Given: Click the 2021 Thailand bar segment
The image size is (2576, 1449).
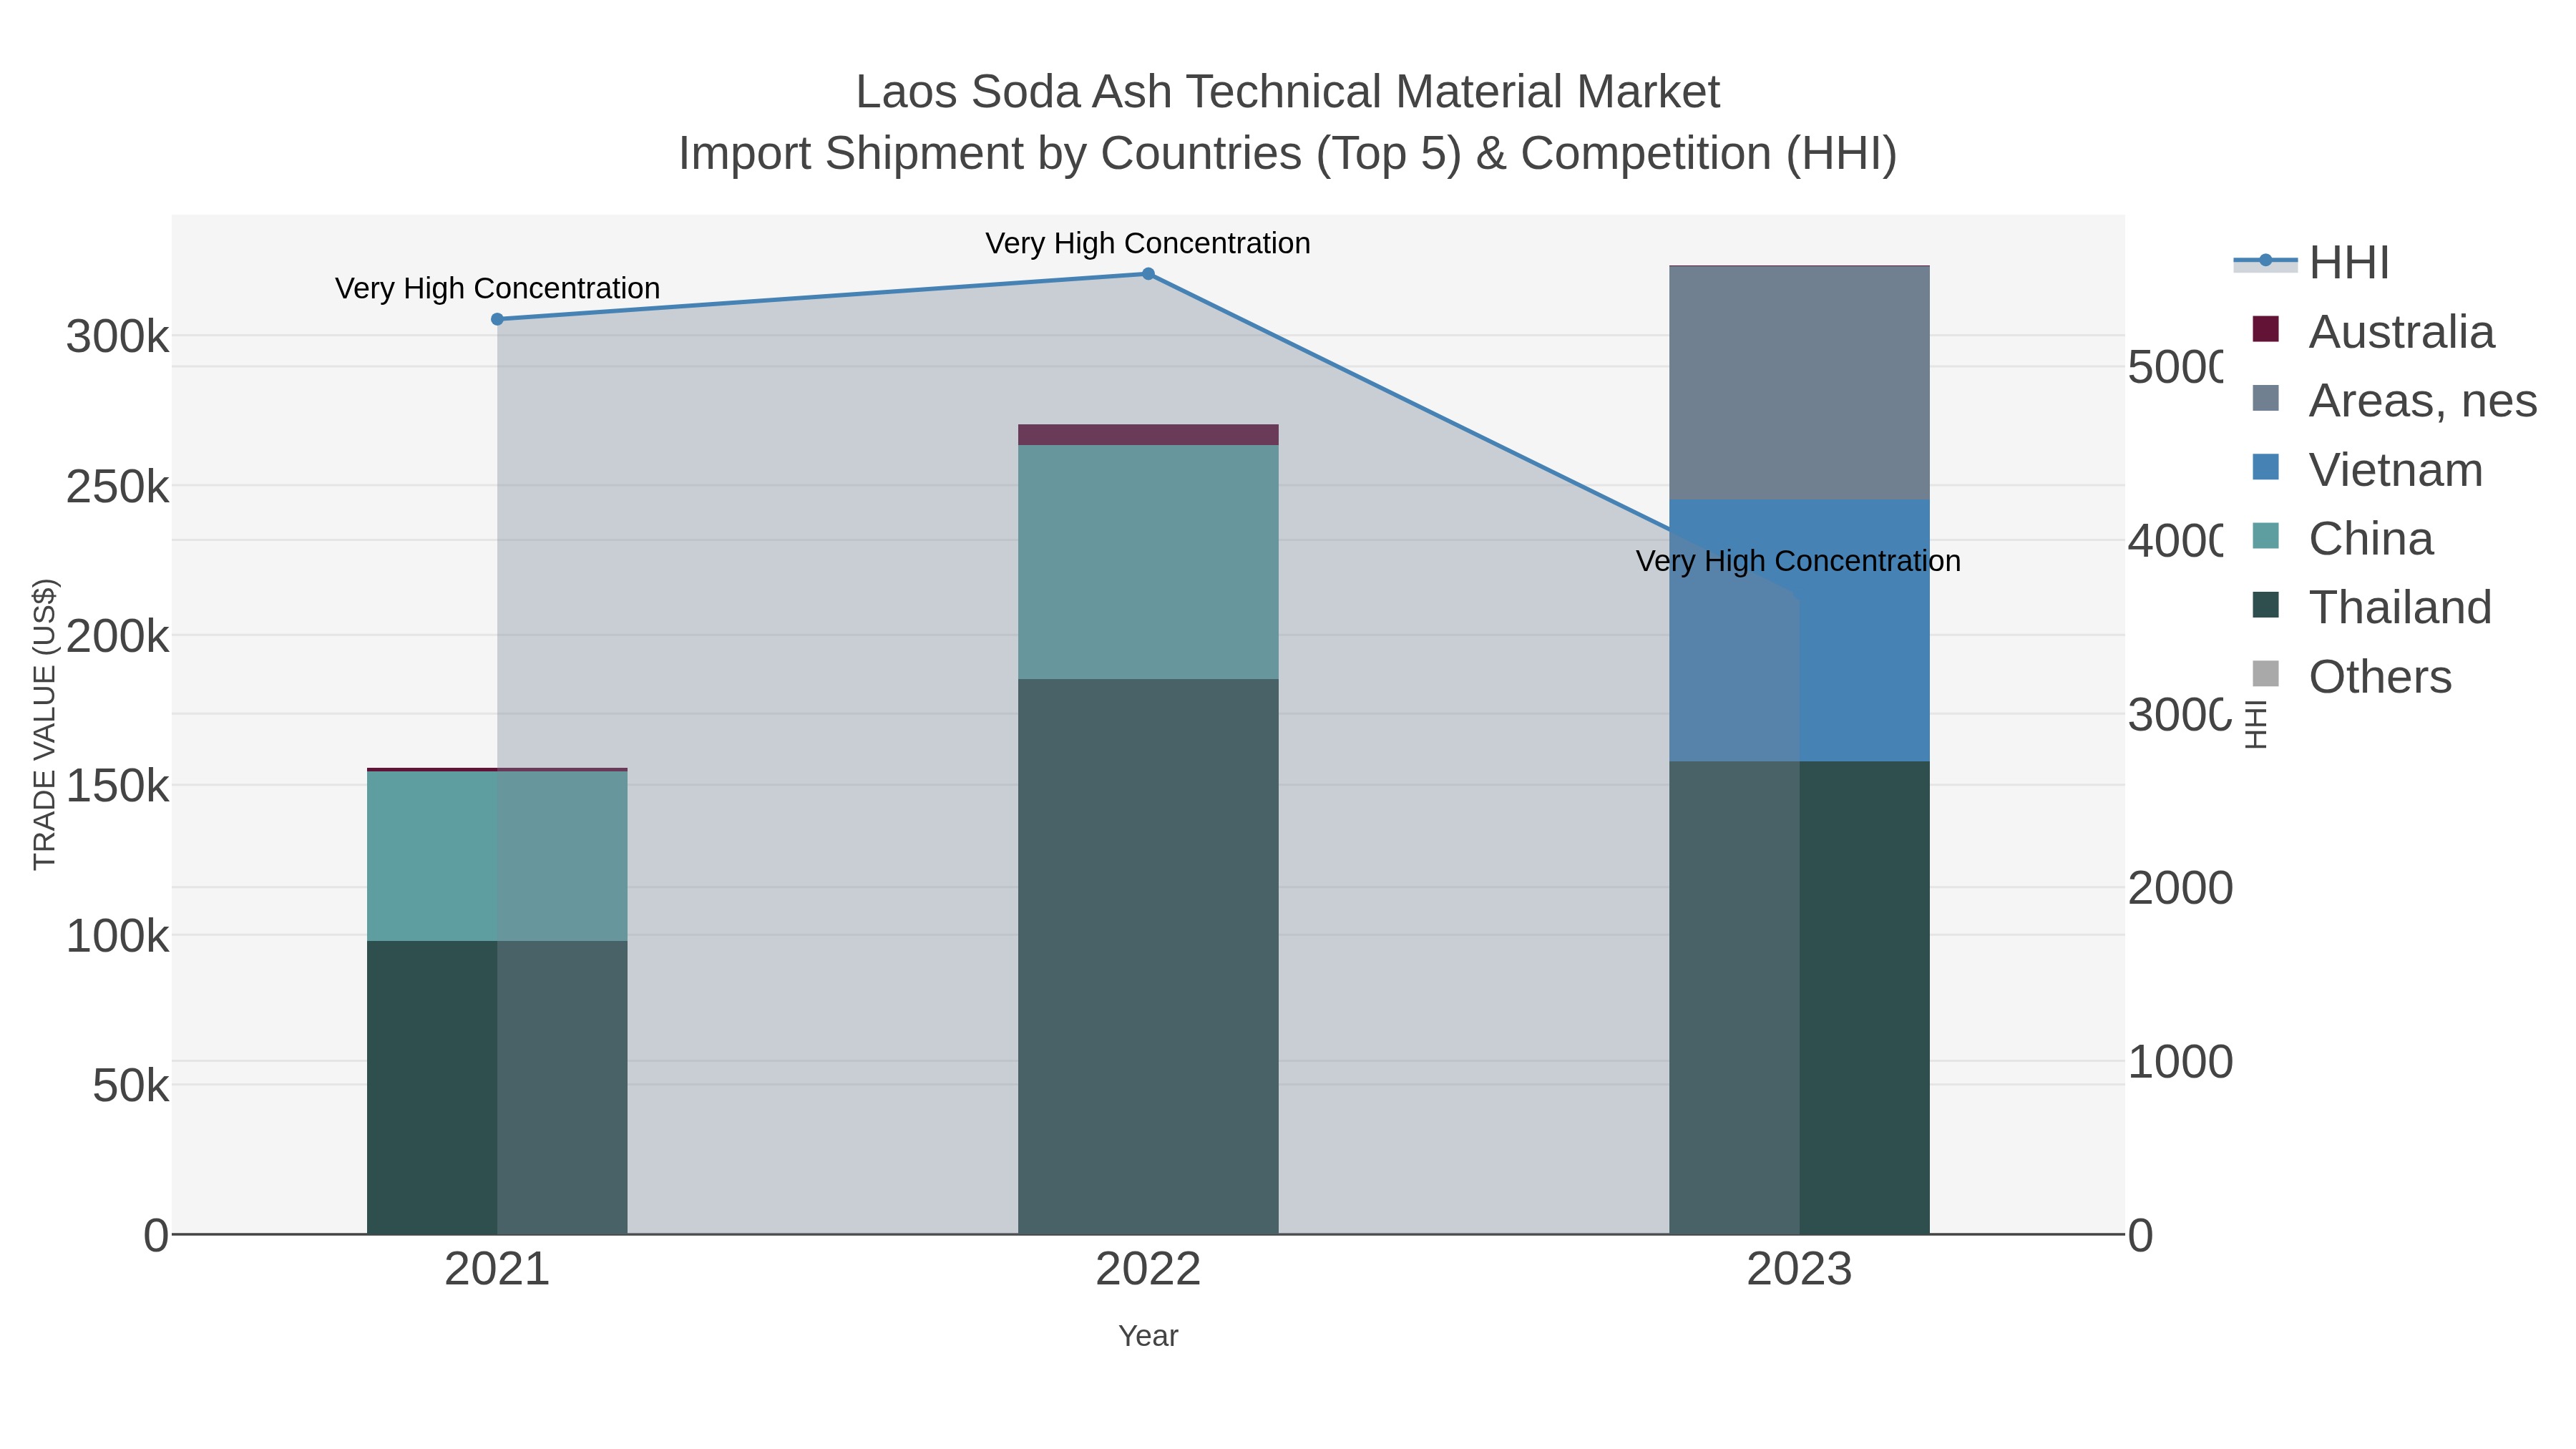Looking at the screenshot, I should [x=497, y=1087].
